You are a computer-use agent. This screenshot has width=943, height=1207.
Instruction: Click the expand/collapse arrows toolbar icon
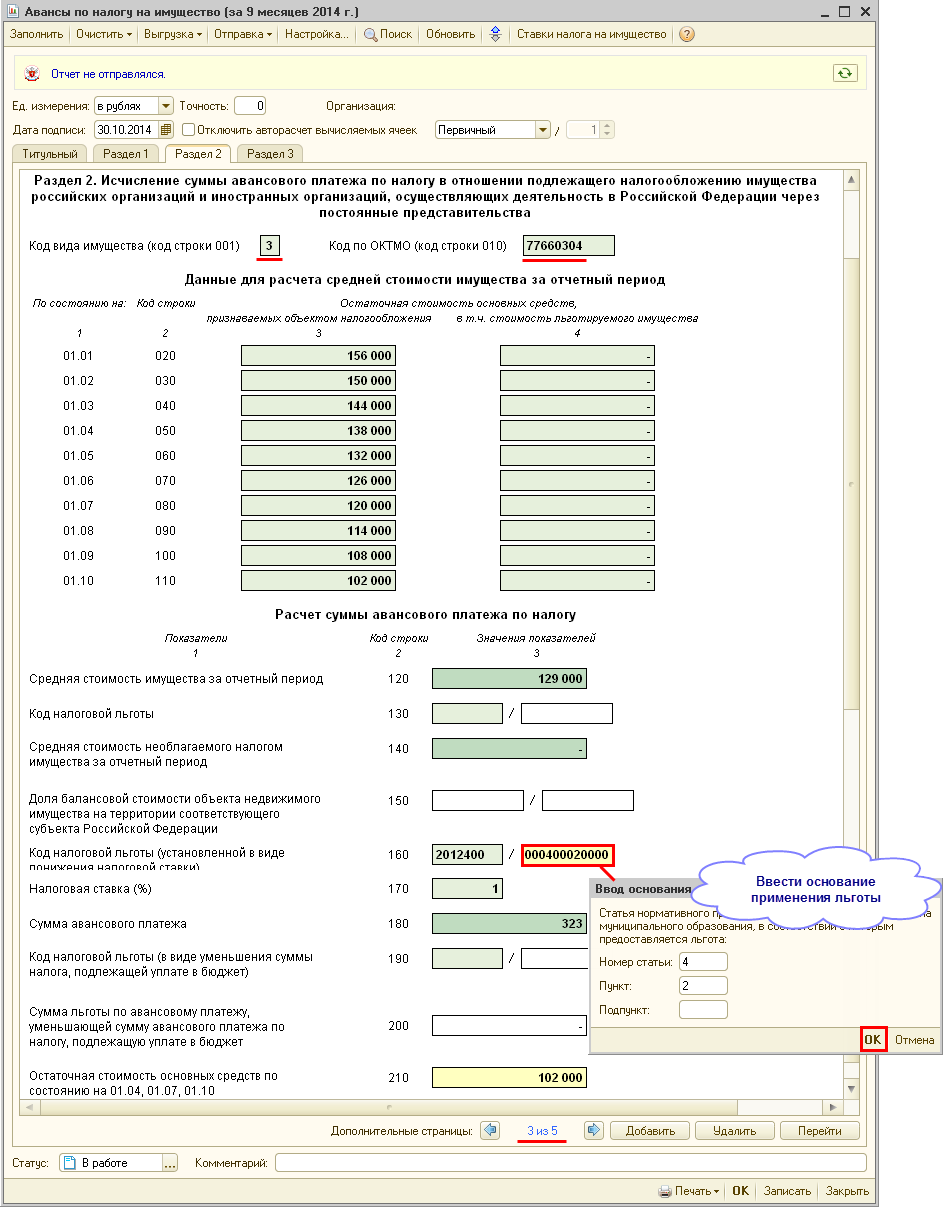click(x=495, y=34)
